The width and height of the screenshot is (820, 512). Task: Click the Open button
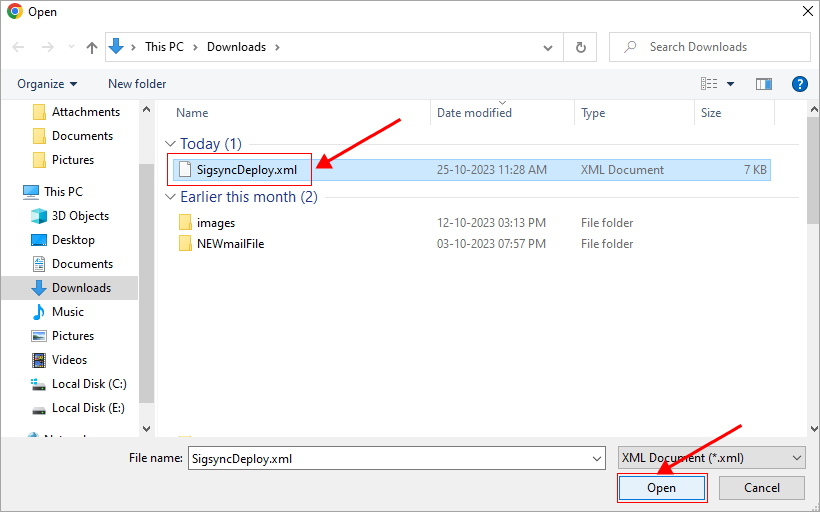click(x=661, y=488)
